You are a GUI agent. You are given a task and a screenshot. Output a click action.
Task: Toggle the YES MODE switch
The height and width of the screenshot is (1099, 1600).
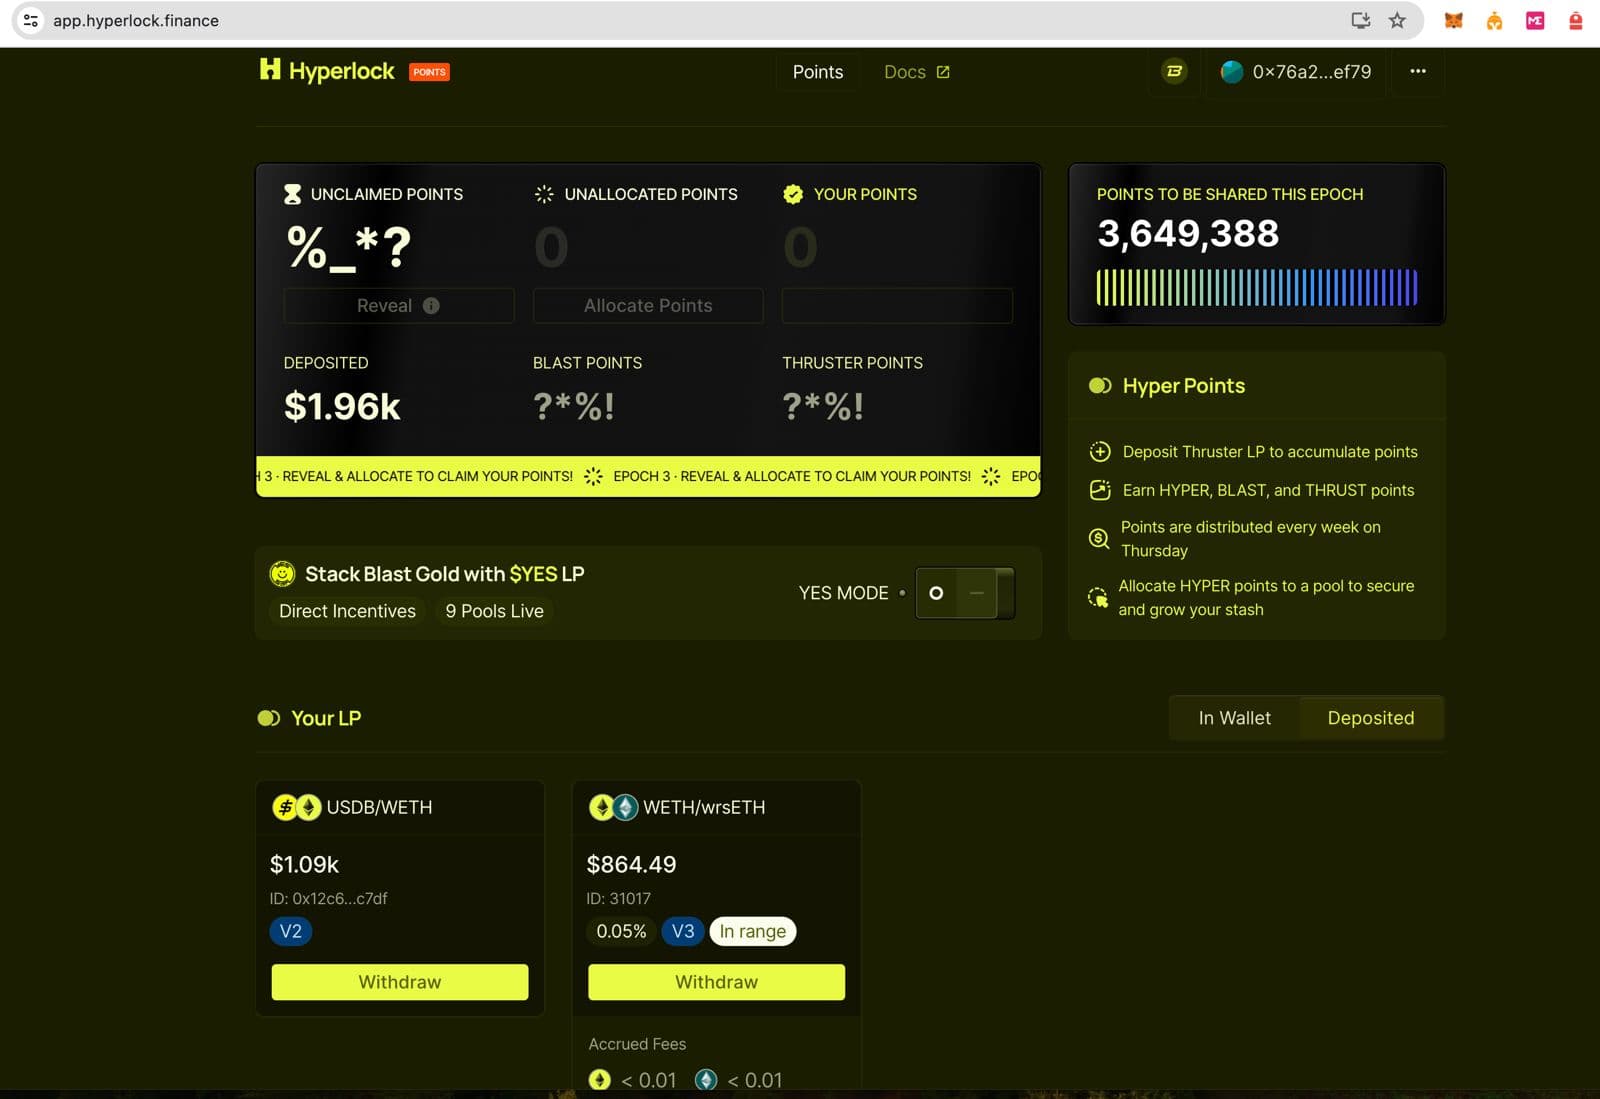pyautogui.click(x=965, y=593)
